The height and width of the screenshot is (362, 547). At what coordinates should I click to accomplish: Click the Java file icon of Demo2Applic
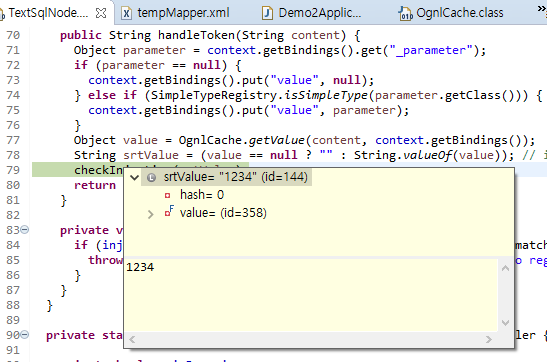(x=267, y=13)
